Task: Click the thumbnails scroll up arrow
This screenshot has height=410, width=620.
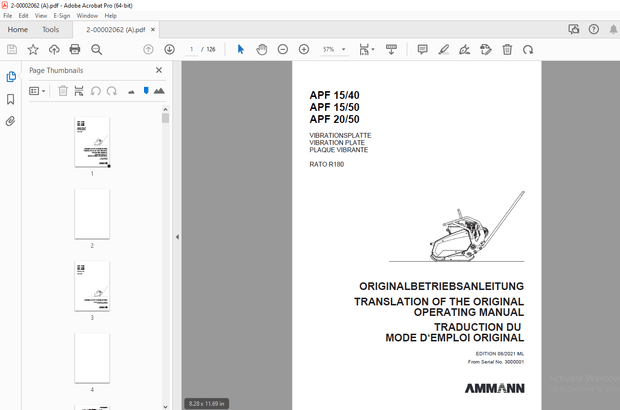Action: pyautogui.click(x=165, y=110)
